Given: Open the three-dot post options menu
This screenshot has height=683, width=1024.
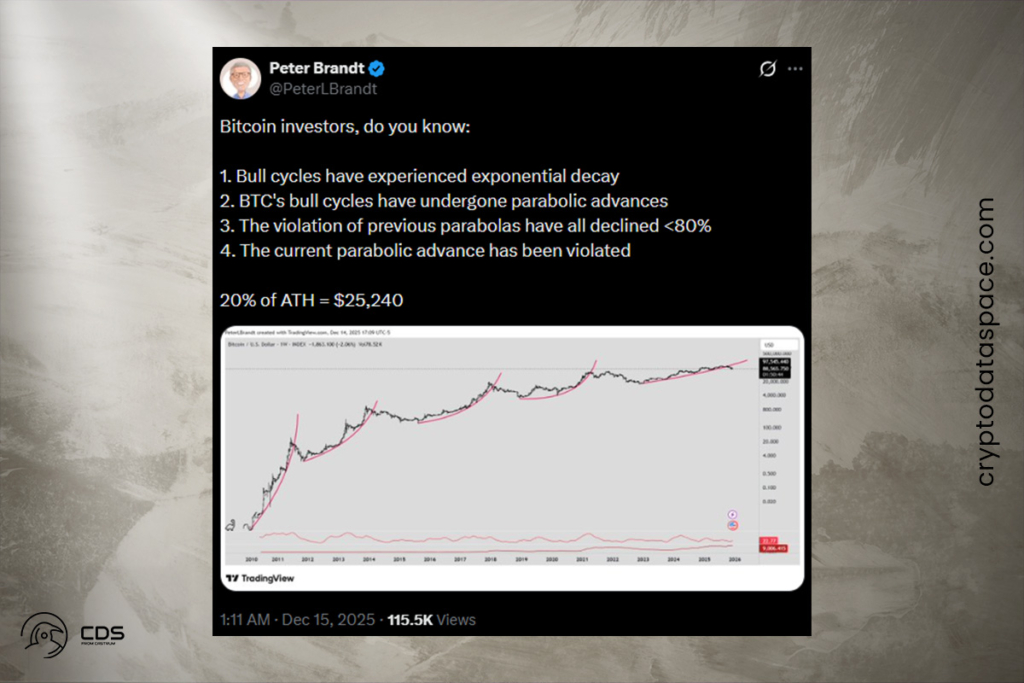Looking at the screenshot, I should coord(795,68).
